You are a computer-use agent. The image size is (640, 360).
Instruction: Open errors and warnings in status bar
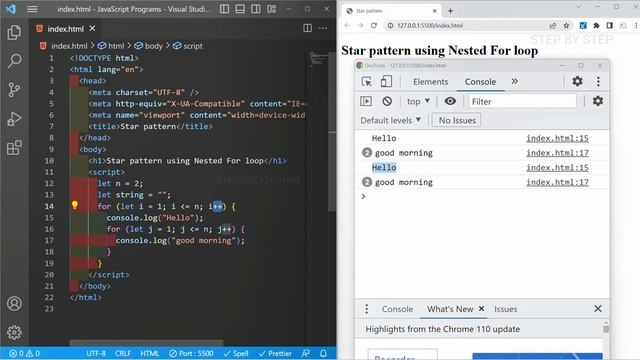click(24, 353)
